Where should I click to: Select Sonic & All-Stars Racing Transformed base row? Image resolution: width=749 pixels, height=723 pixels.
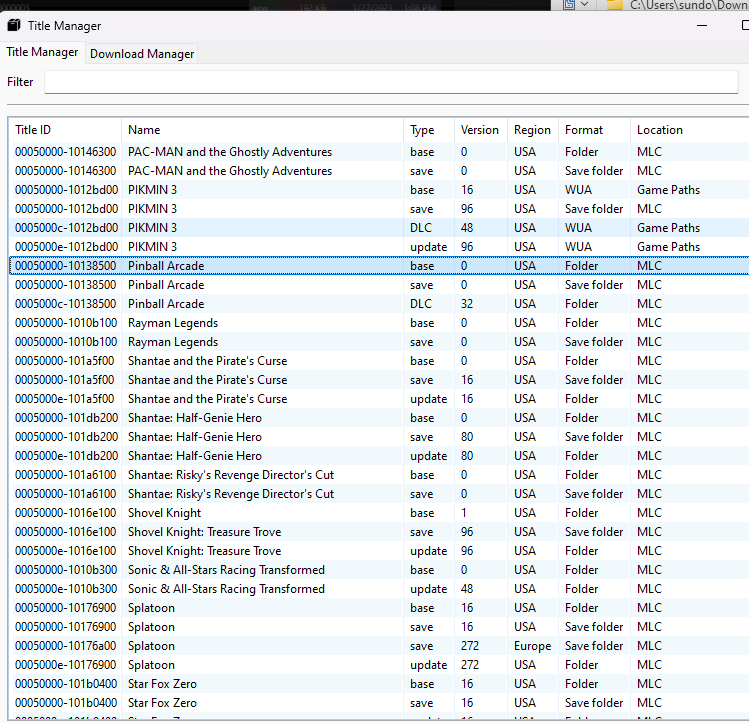pyautogui.click(x=379, y=570)
